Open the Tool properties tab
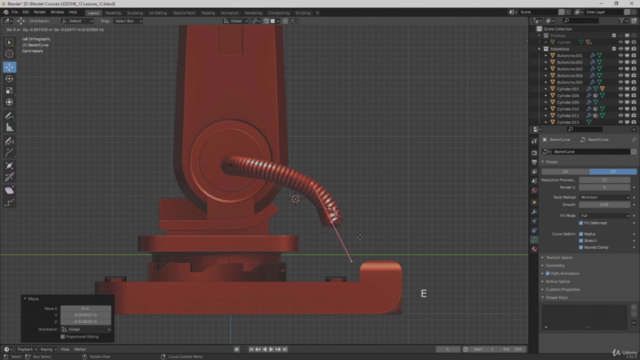This screenshot has height=360, width=640. (534, 141)
